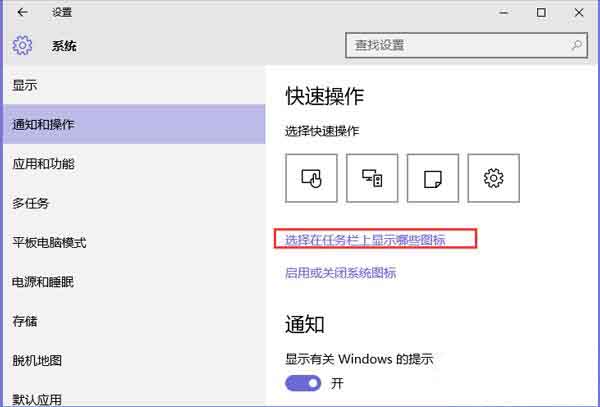Select the tablet mode quick action tile

pos(312,178)
